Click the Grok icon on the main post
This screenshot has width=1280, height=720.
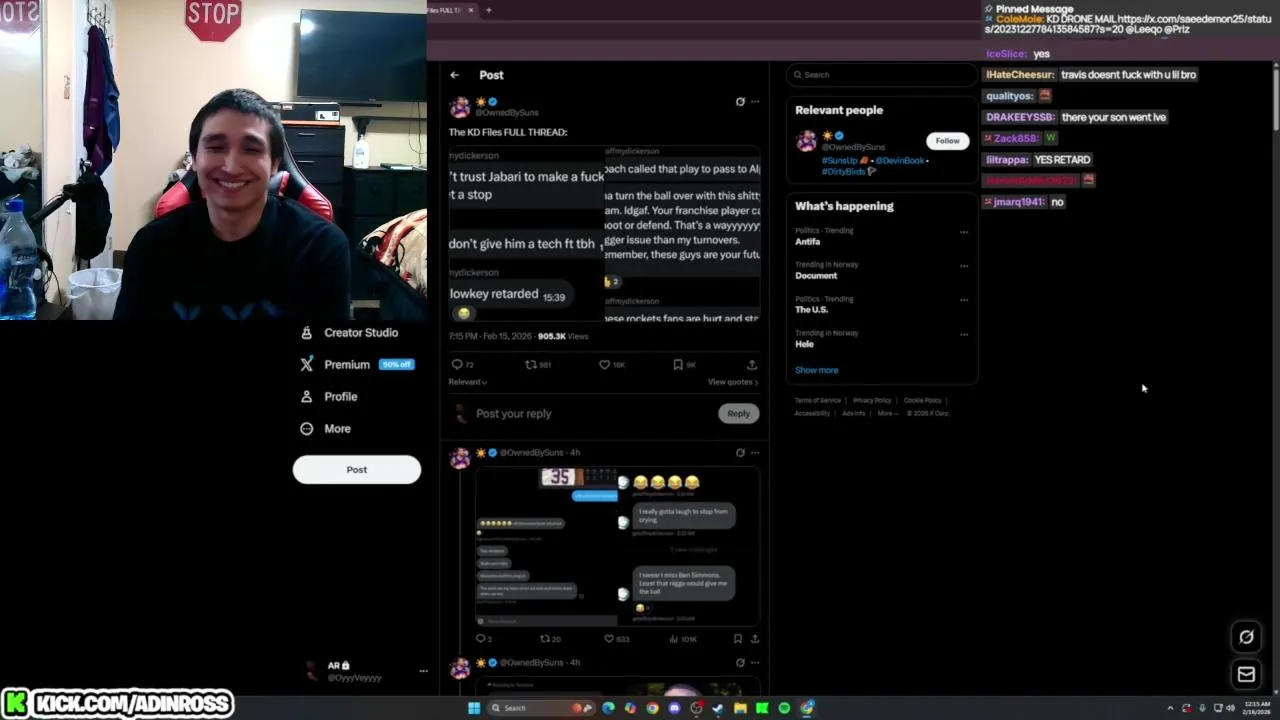[740, 101]
